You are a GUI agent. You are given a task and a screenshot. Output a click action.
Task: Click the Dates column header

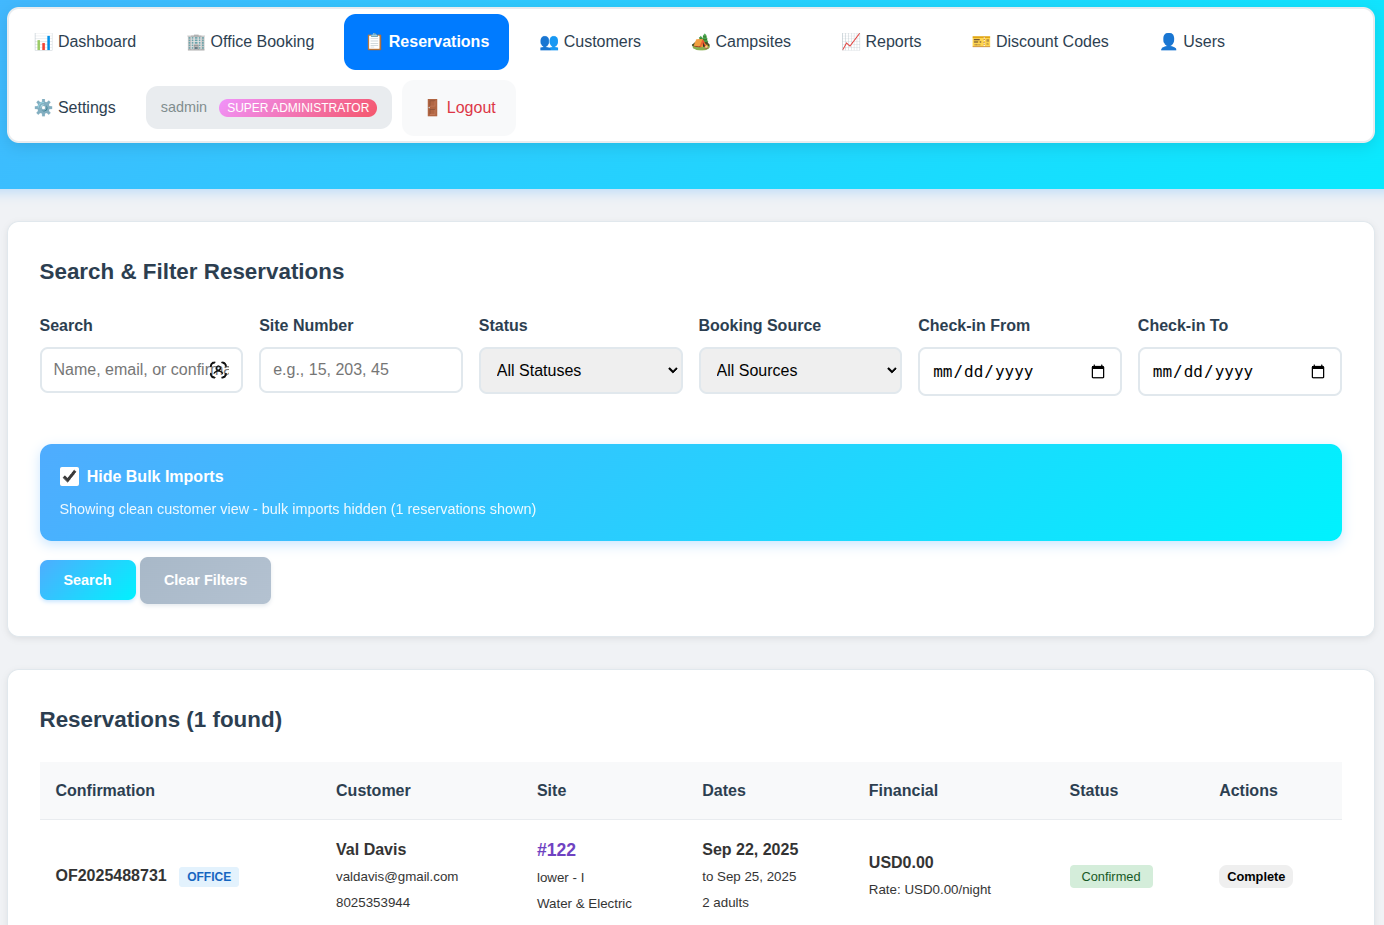[724, 791]
